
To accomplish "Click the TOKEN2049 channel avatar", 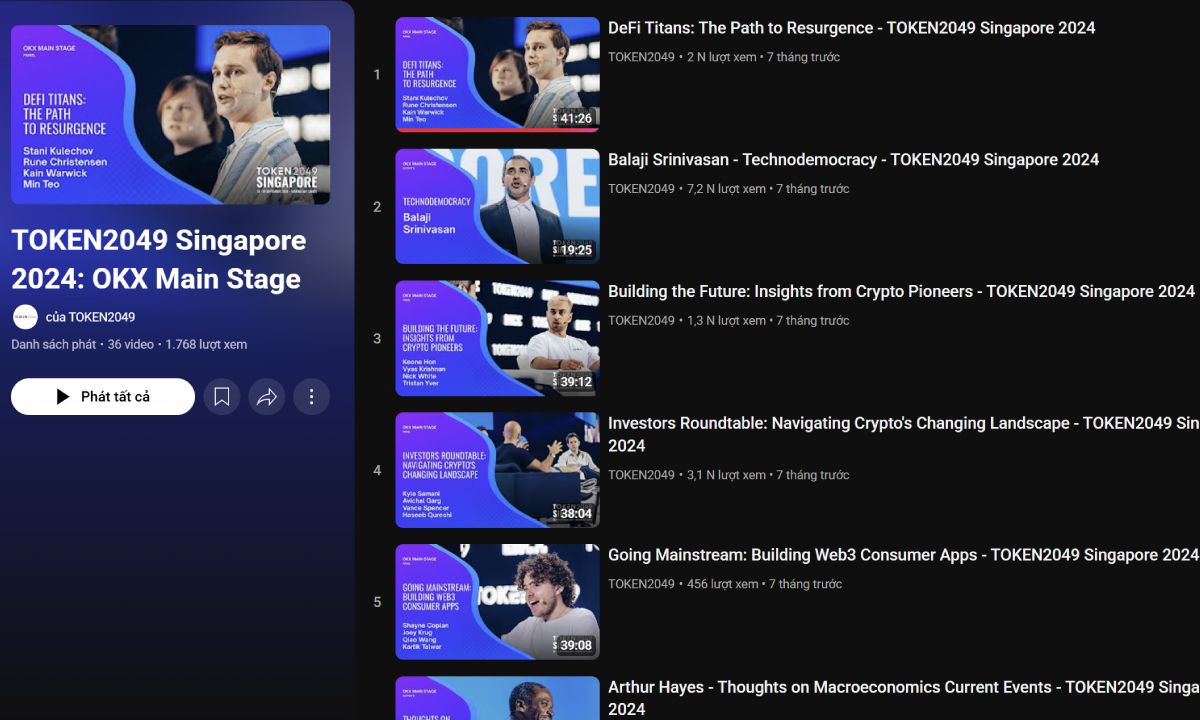I will [x=25, y=317].
